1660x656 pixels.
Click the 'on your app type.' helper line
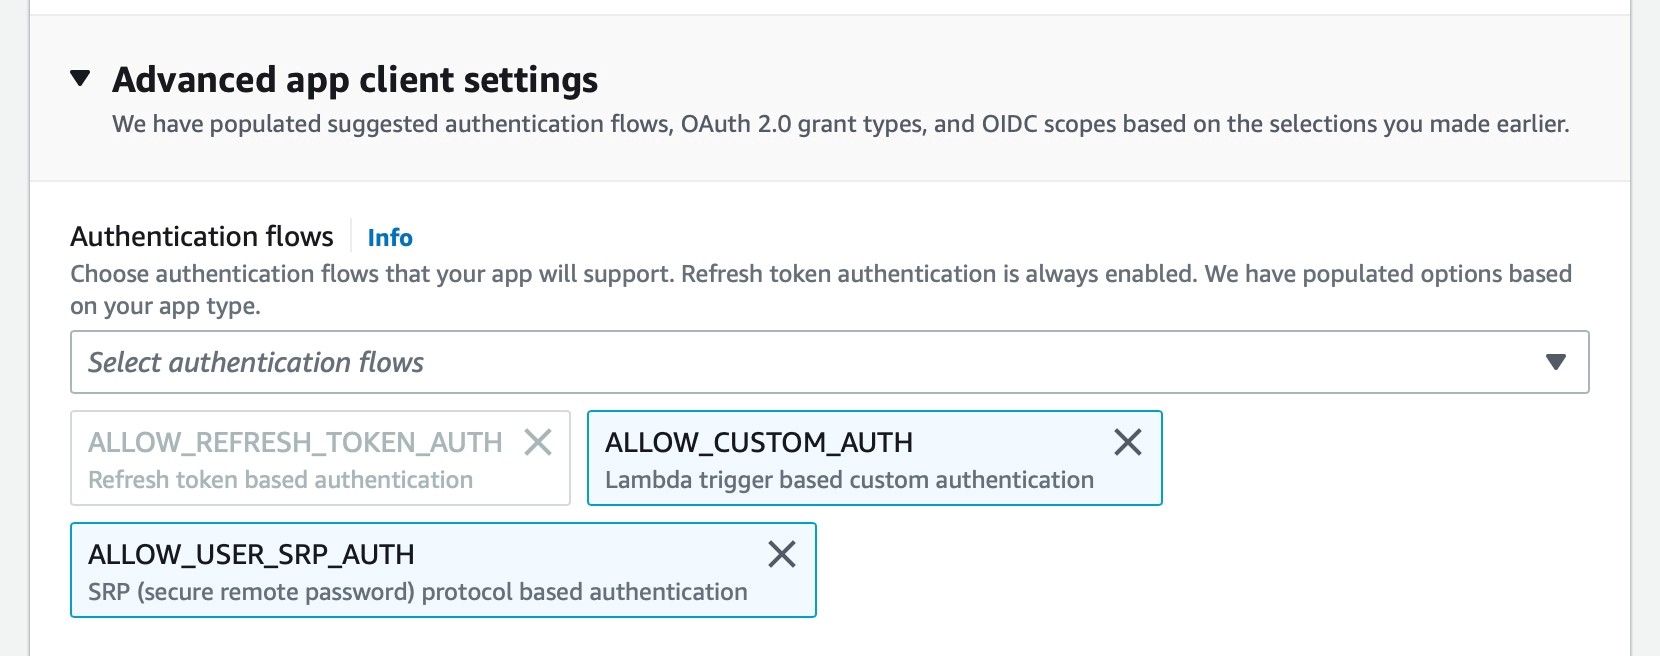(x=165, y=306)
